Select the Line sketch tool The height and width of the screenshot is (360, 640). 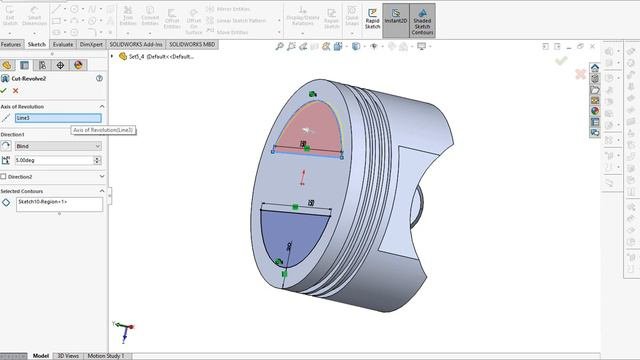click(x=56, y=9)
